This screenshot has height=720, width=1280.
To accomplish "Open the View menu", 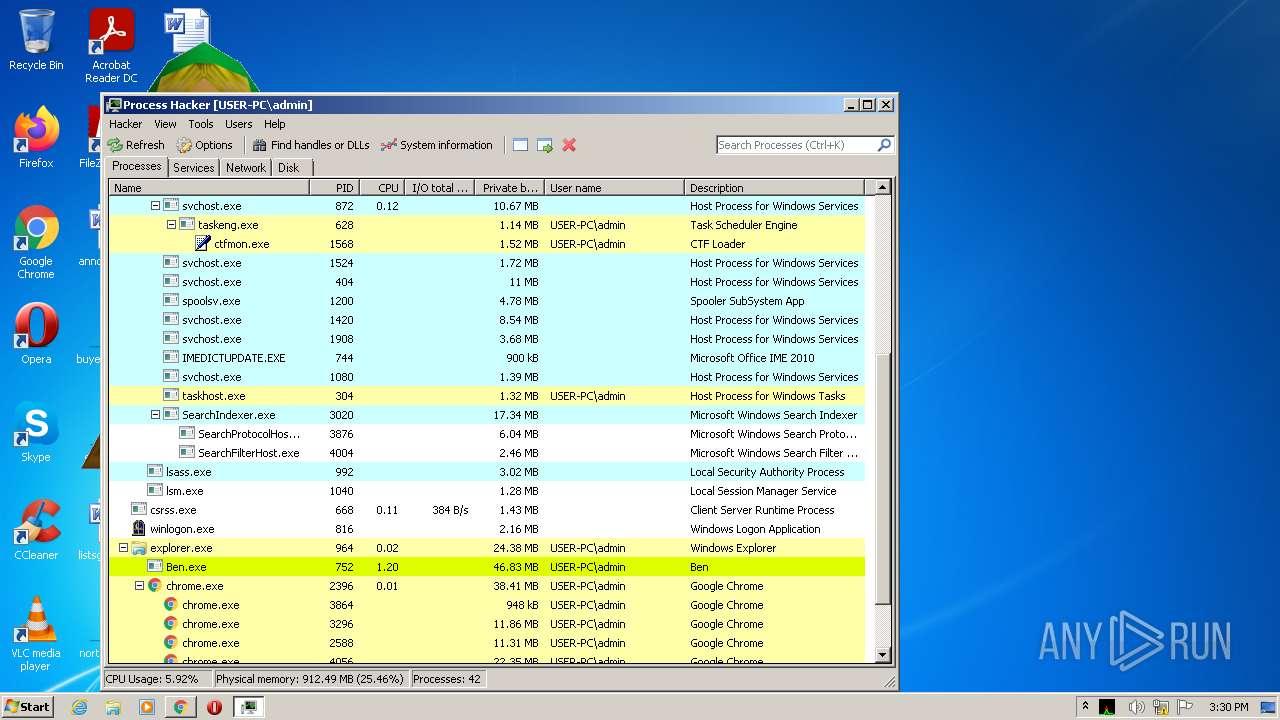I will [165, 124].
